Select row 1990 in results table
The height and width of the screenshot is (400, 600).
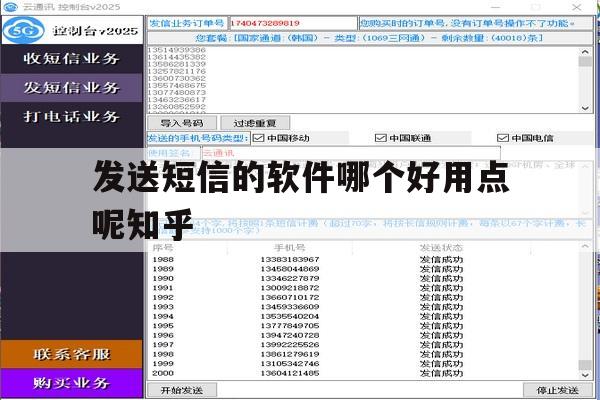[x=364, y=278]
